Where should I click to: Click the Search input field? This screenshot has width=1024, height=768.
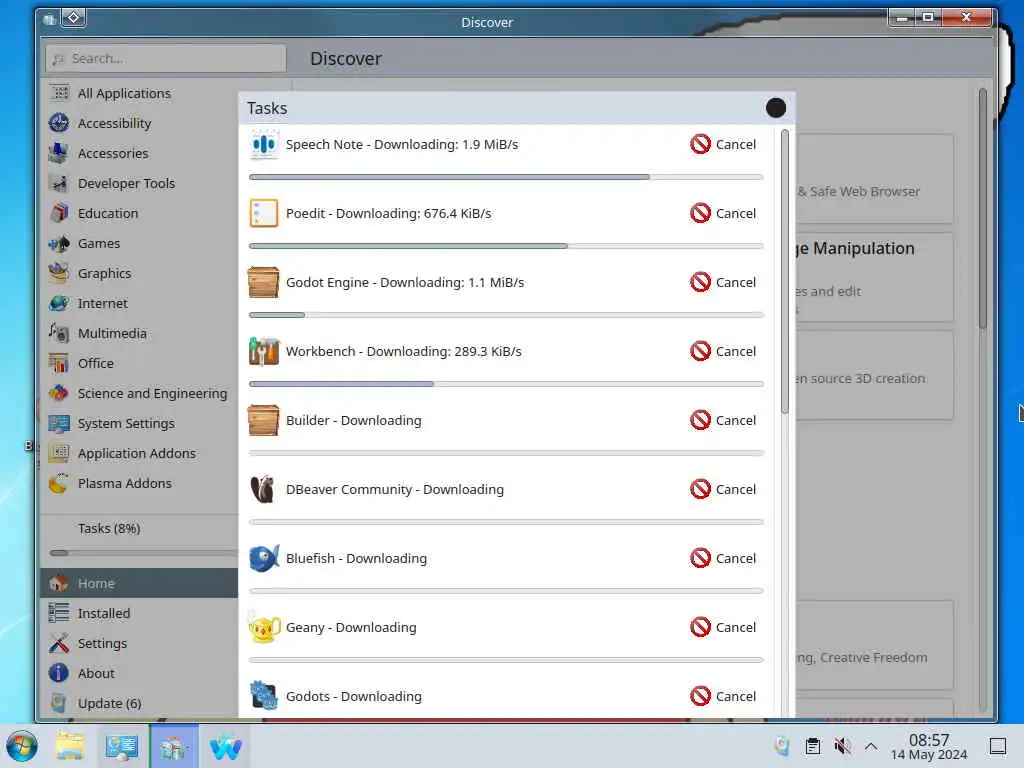(x=166, y=59)
